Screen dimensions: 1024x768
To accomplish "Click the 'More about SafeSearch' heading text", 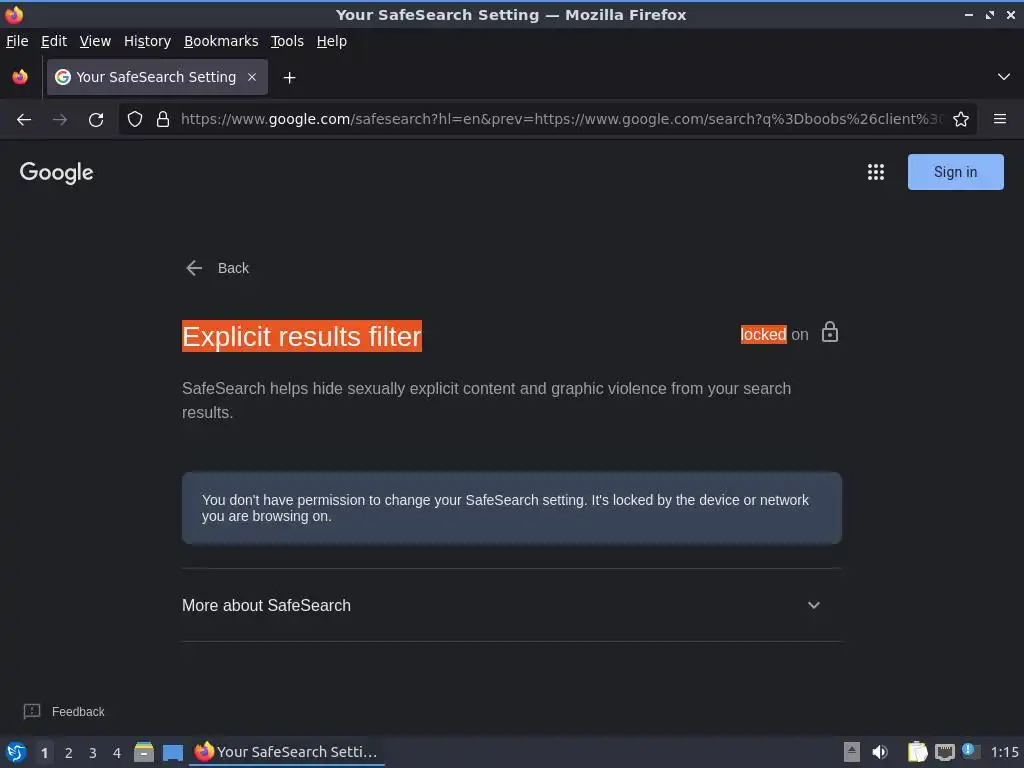I will point(266,605).
